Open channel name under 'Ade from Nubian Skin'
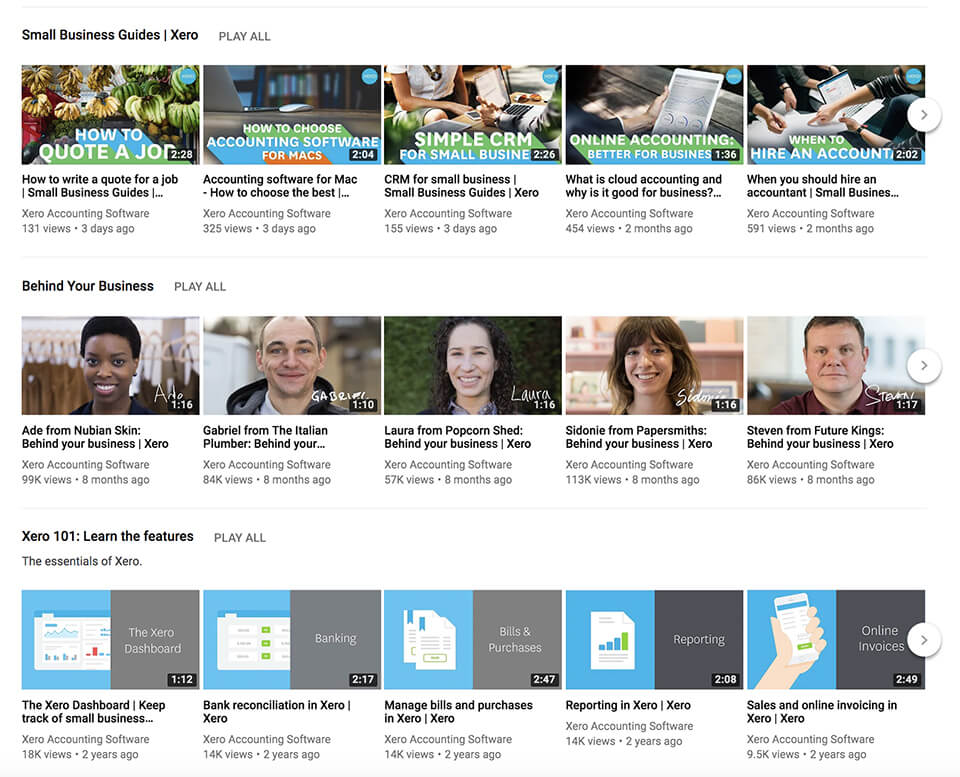 click(x=86, y=464)
